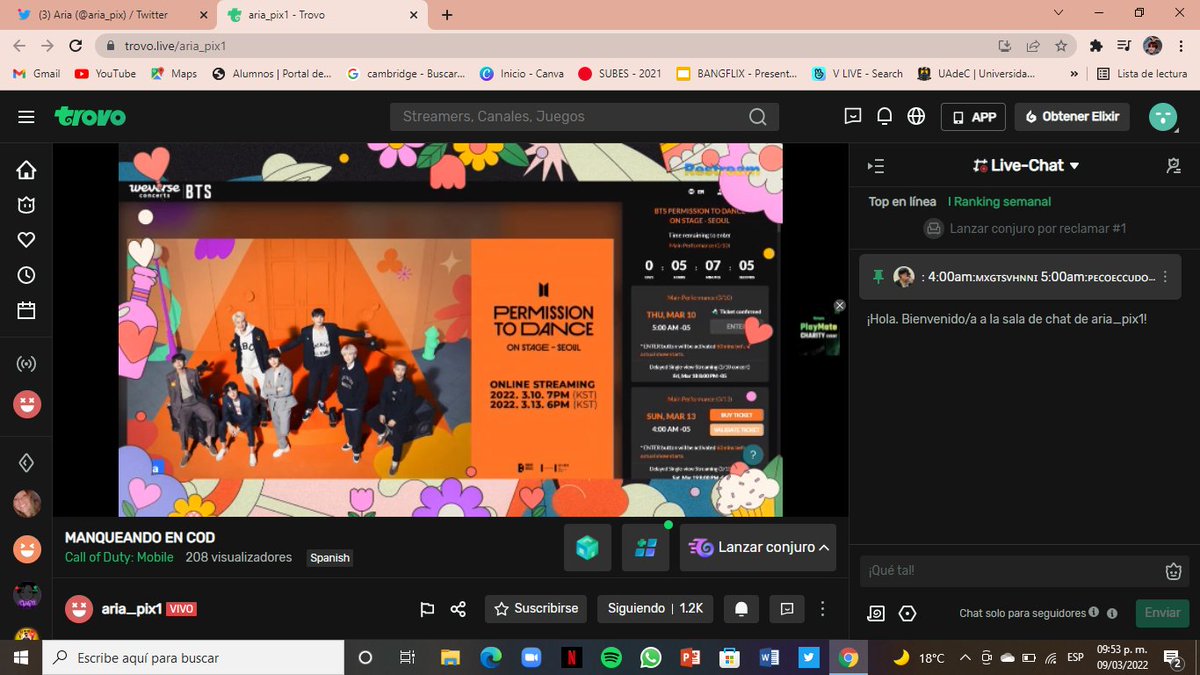Toggle the Siguiendo 1.2K follow button
The width and height of the screenshot is (1200, 675).
[655, 608]
